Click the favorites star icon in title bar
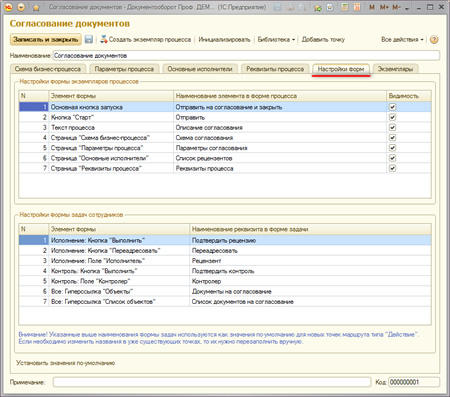Image resolution: width=450 pixels, height=397 pixels. pos(36,7)
